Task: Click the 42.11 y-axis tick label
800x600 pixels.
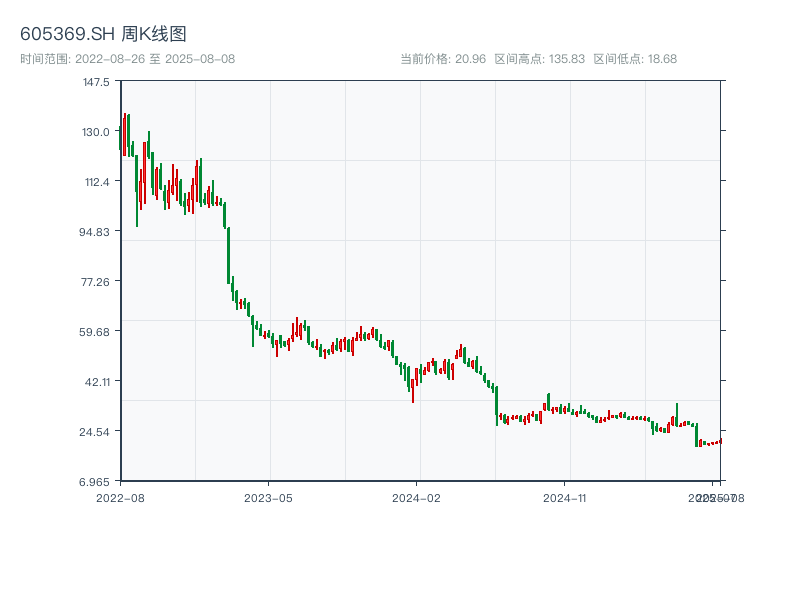Action: (x=96, y=382)
